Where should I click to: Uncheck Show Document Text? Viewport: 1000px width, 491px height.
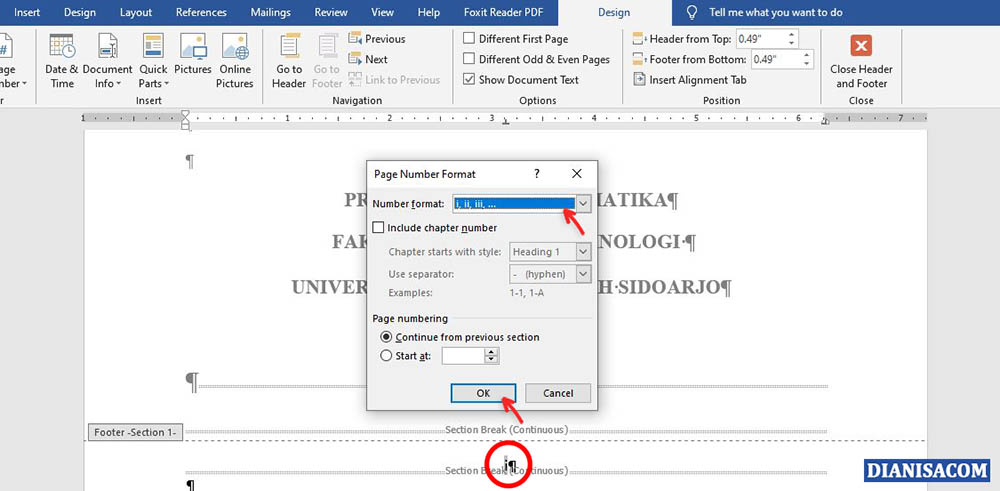tap(469, 80)
